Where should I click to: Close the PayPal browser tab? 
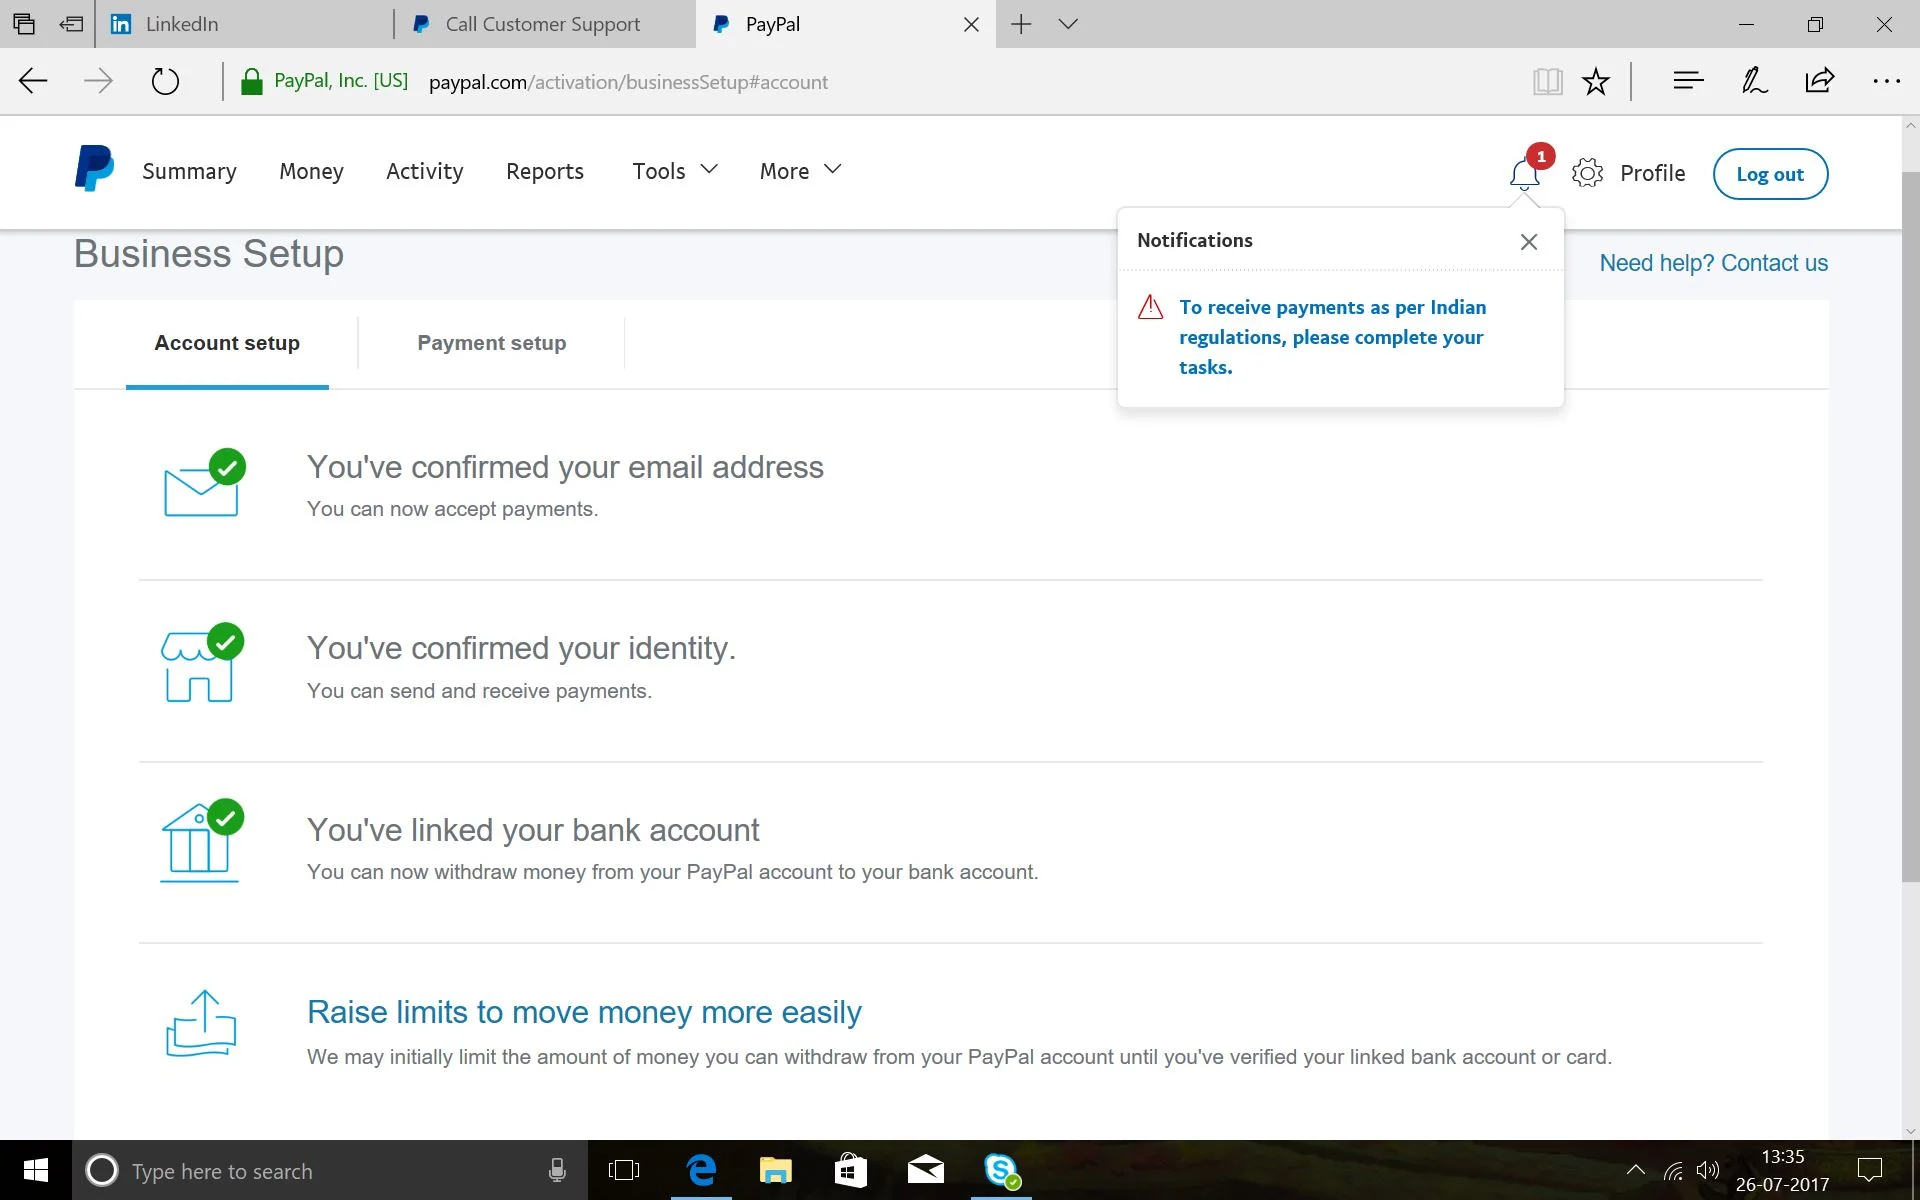[x=971, y=24]
